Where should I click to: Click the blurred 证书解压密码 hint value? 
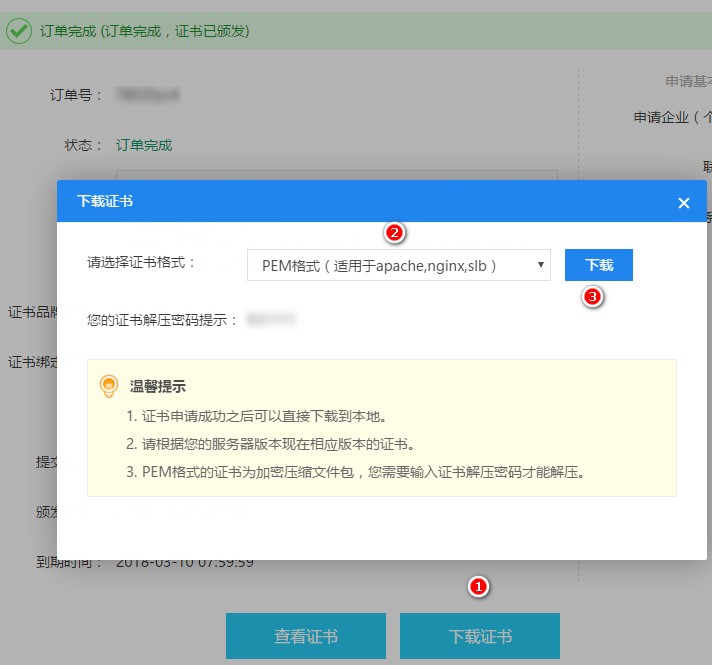(272, 320)
